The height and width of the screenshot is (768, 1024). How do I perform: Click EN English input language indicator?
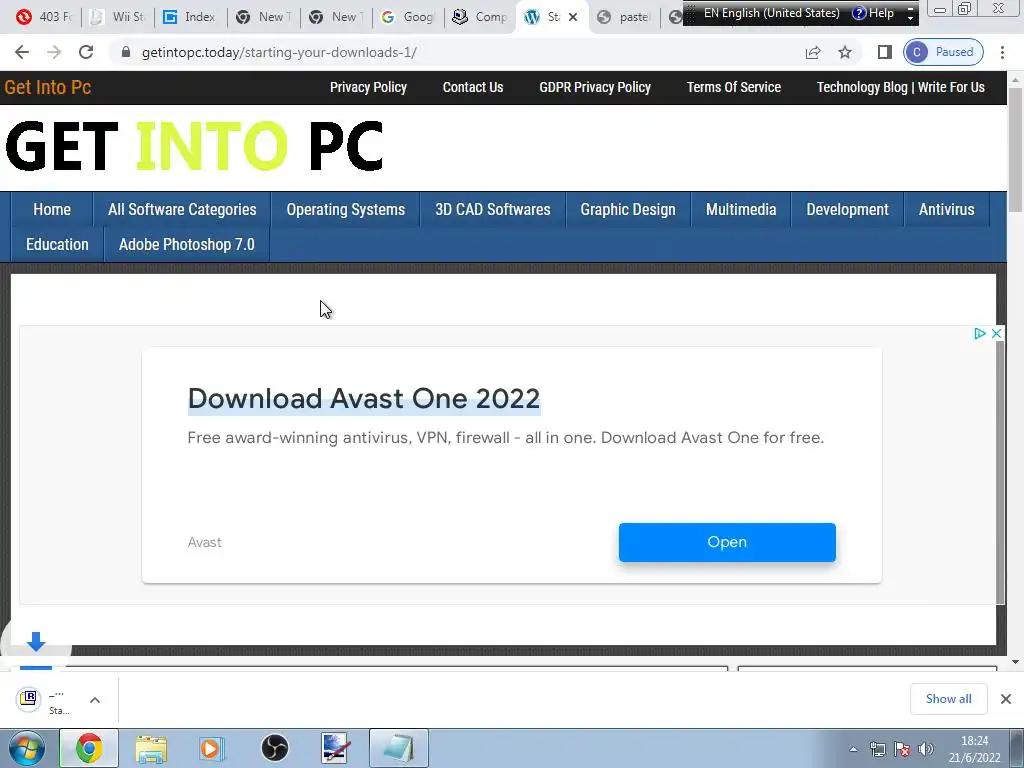tap(771, 13)
